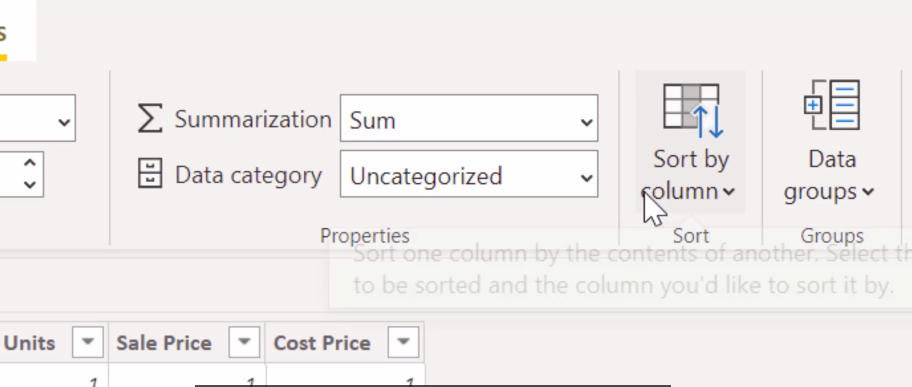
Task: Open the Units column filter arrow
Action: [x=88, y=342]
